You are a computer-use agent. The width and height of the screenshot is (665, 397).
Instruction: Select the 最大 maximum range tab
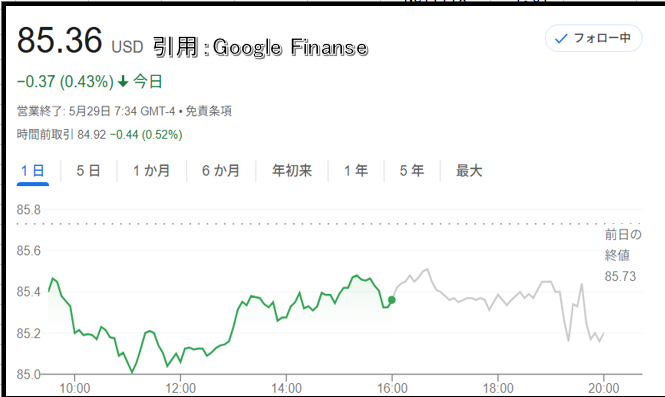click(469, 171)
